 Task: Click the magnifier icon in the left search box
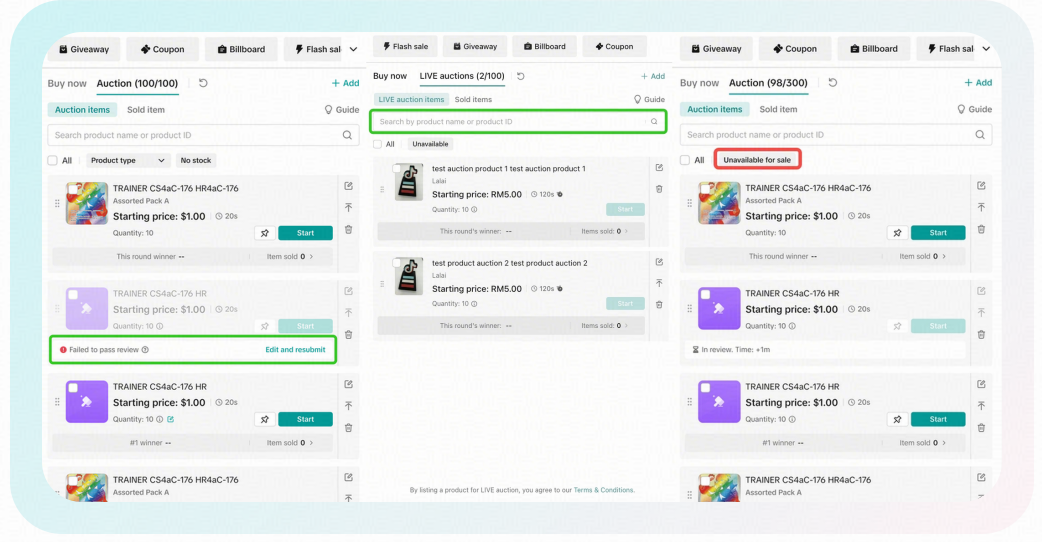[347, 135]
